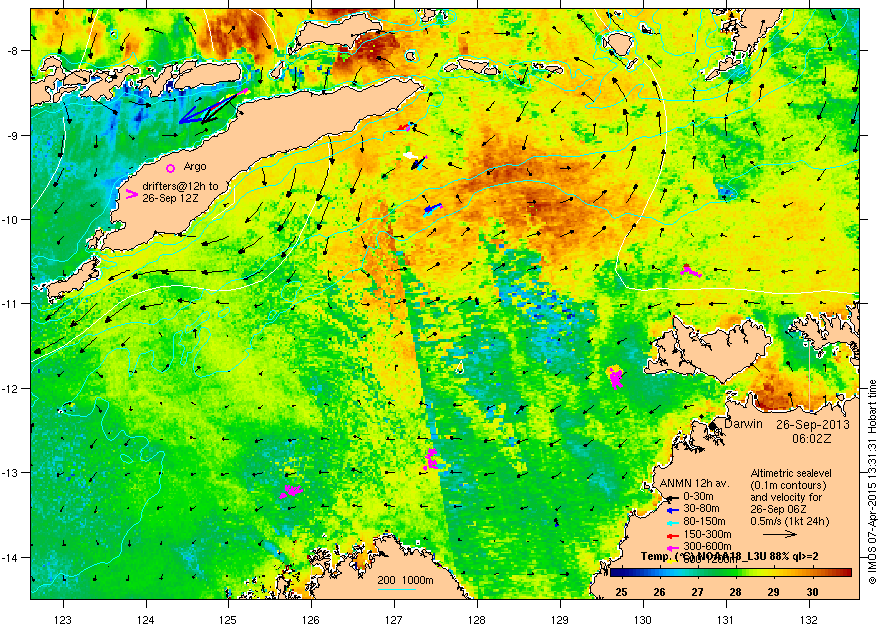Click longitude axis label 127
Image resolution: width=880 pixels, height=630 pixels.
pyautogui.click(x=394, y=620)
